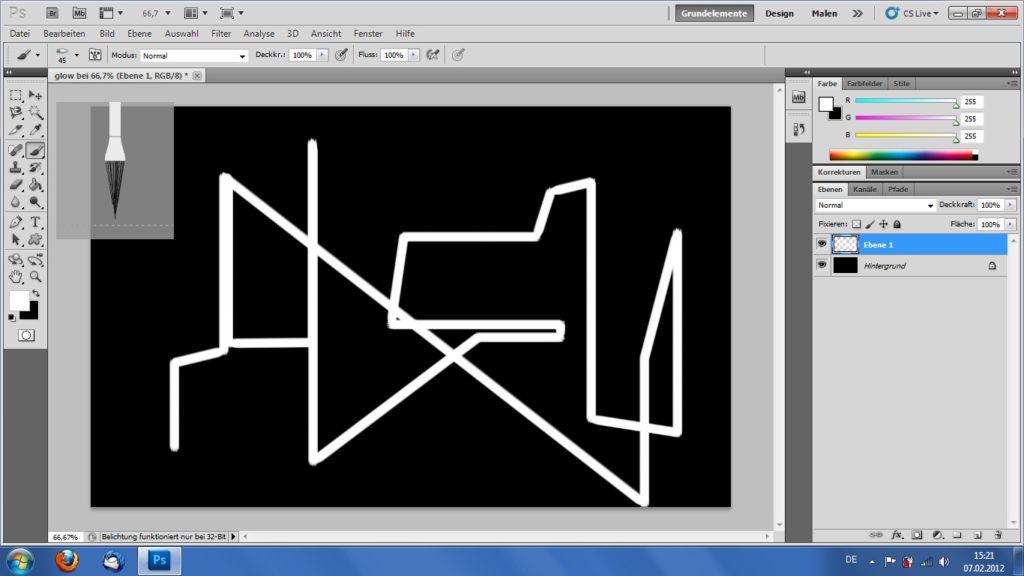Screen dimensions: 1024x576
Task: Select the Custom Shape tool
Action: (x=35, y=240)
